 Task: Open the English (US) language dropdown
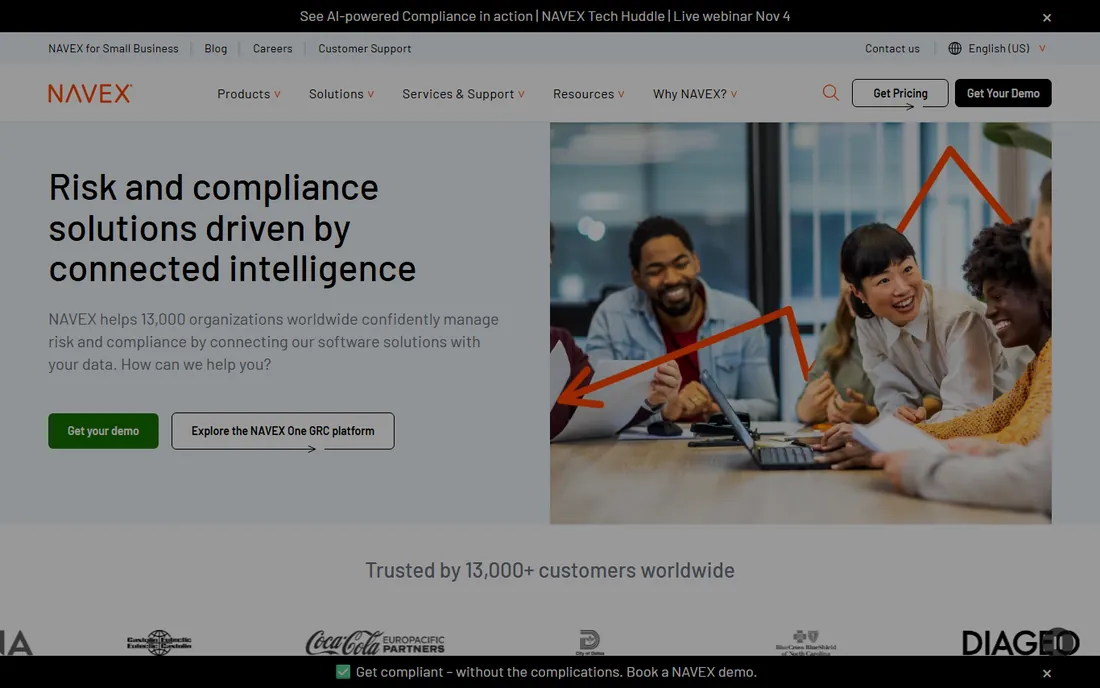point(997,48)
